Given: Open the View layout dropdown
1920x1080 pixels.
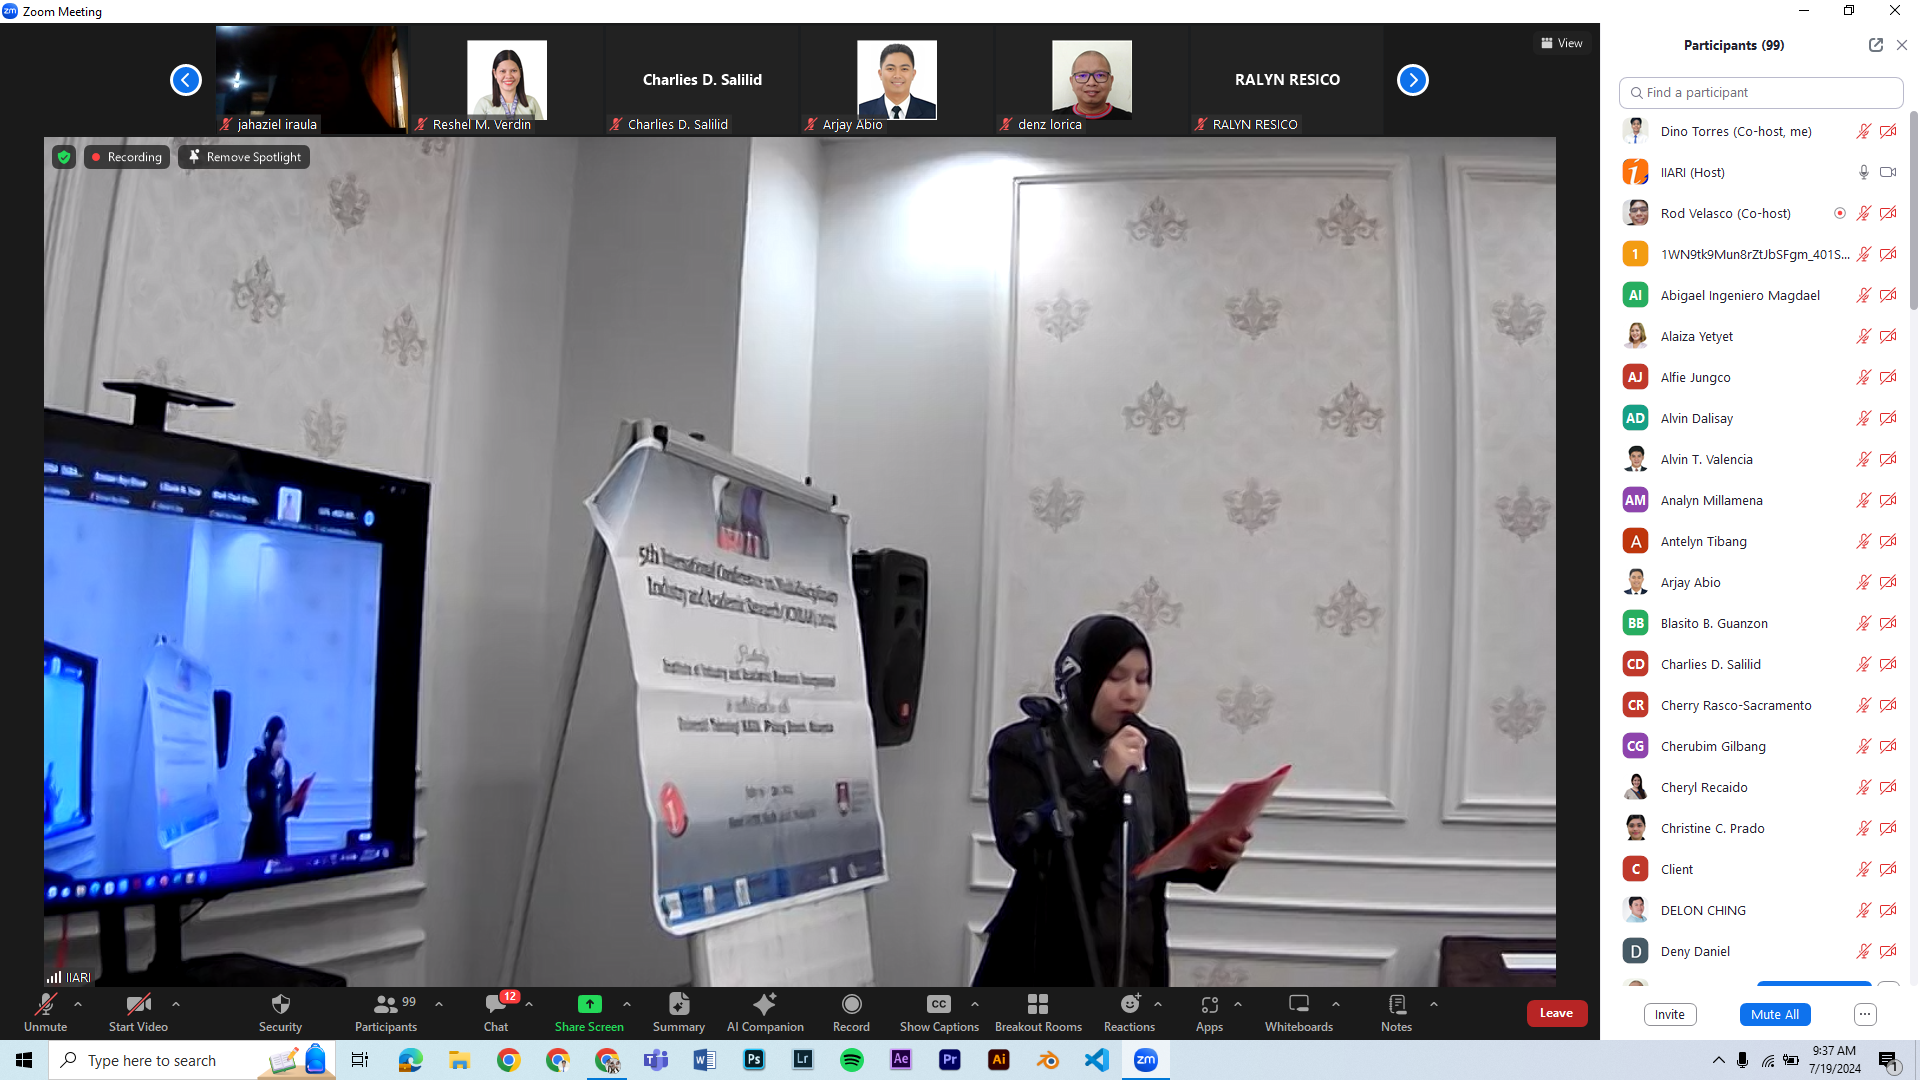Looking at the screenshot, I should [x=1561, y=43].
